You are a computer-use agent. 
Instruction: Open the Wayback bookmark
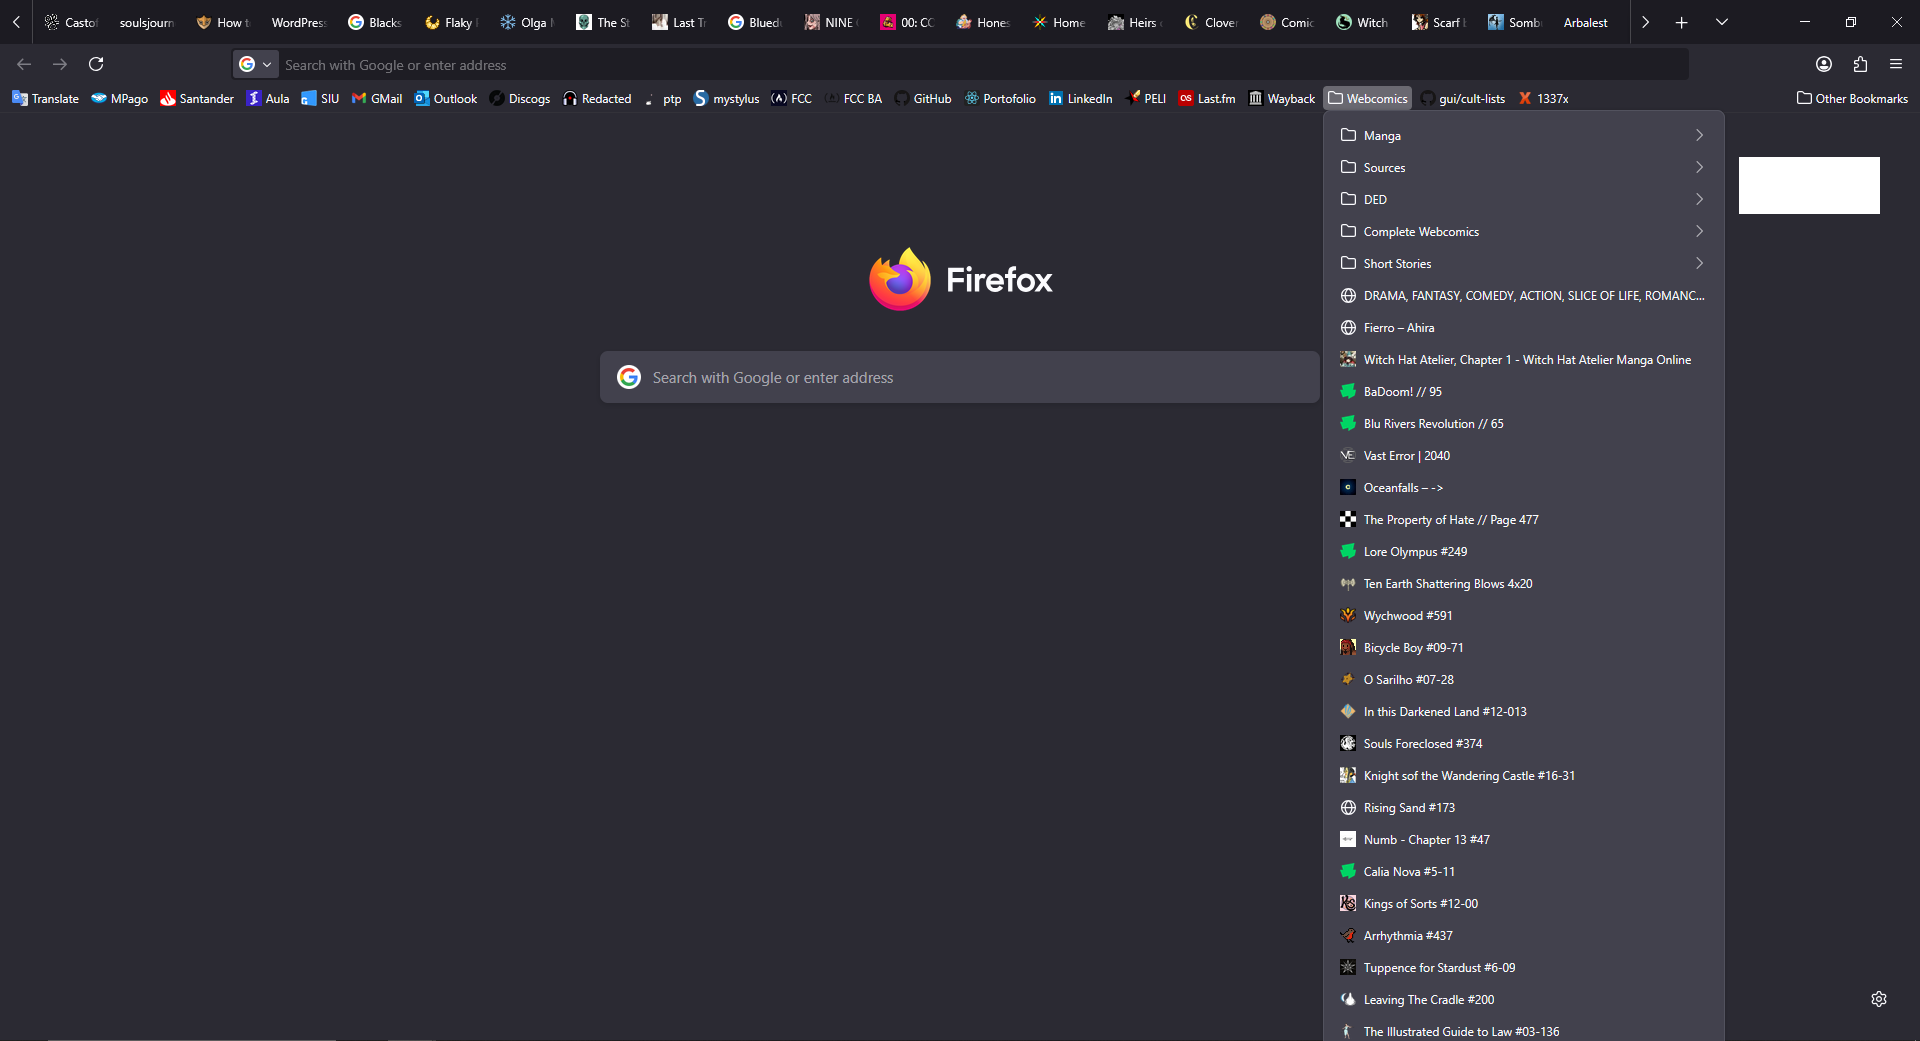pyautogui.click(x=1282, y=98)
